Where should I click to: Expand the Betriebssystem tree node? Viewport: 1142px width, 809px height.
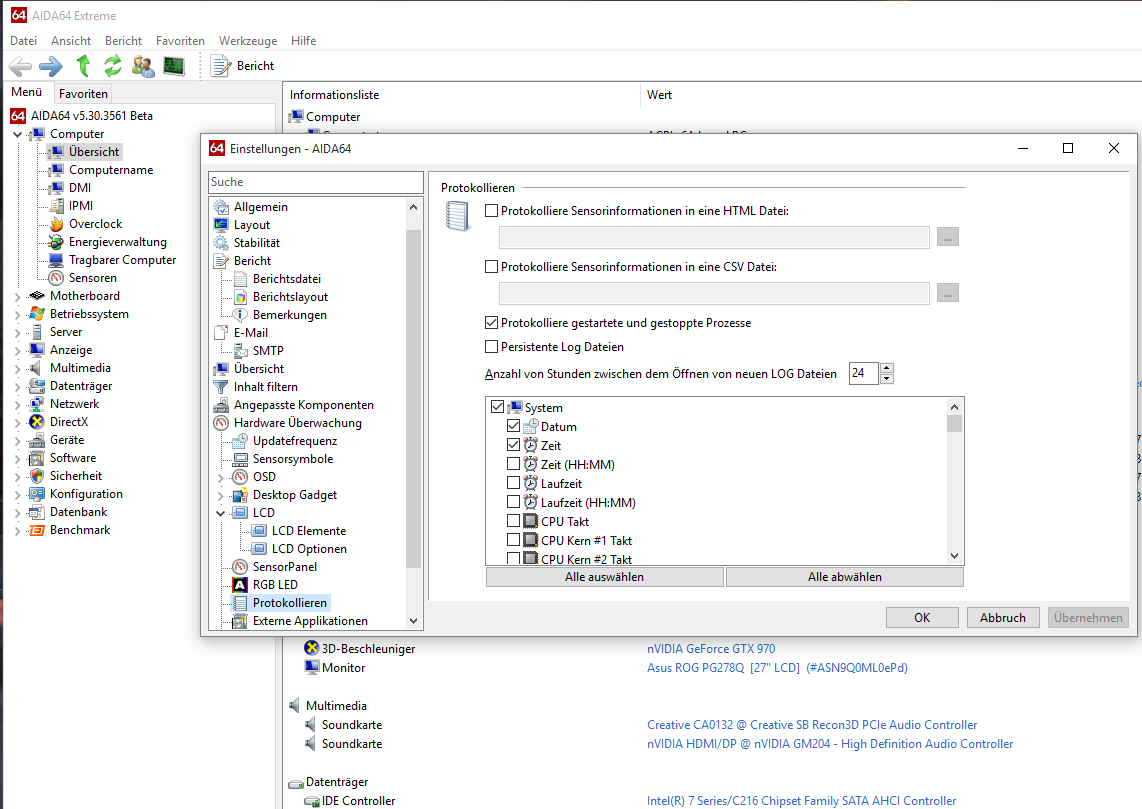click(17, 315)
